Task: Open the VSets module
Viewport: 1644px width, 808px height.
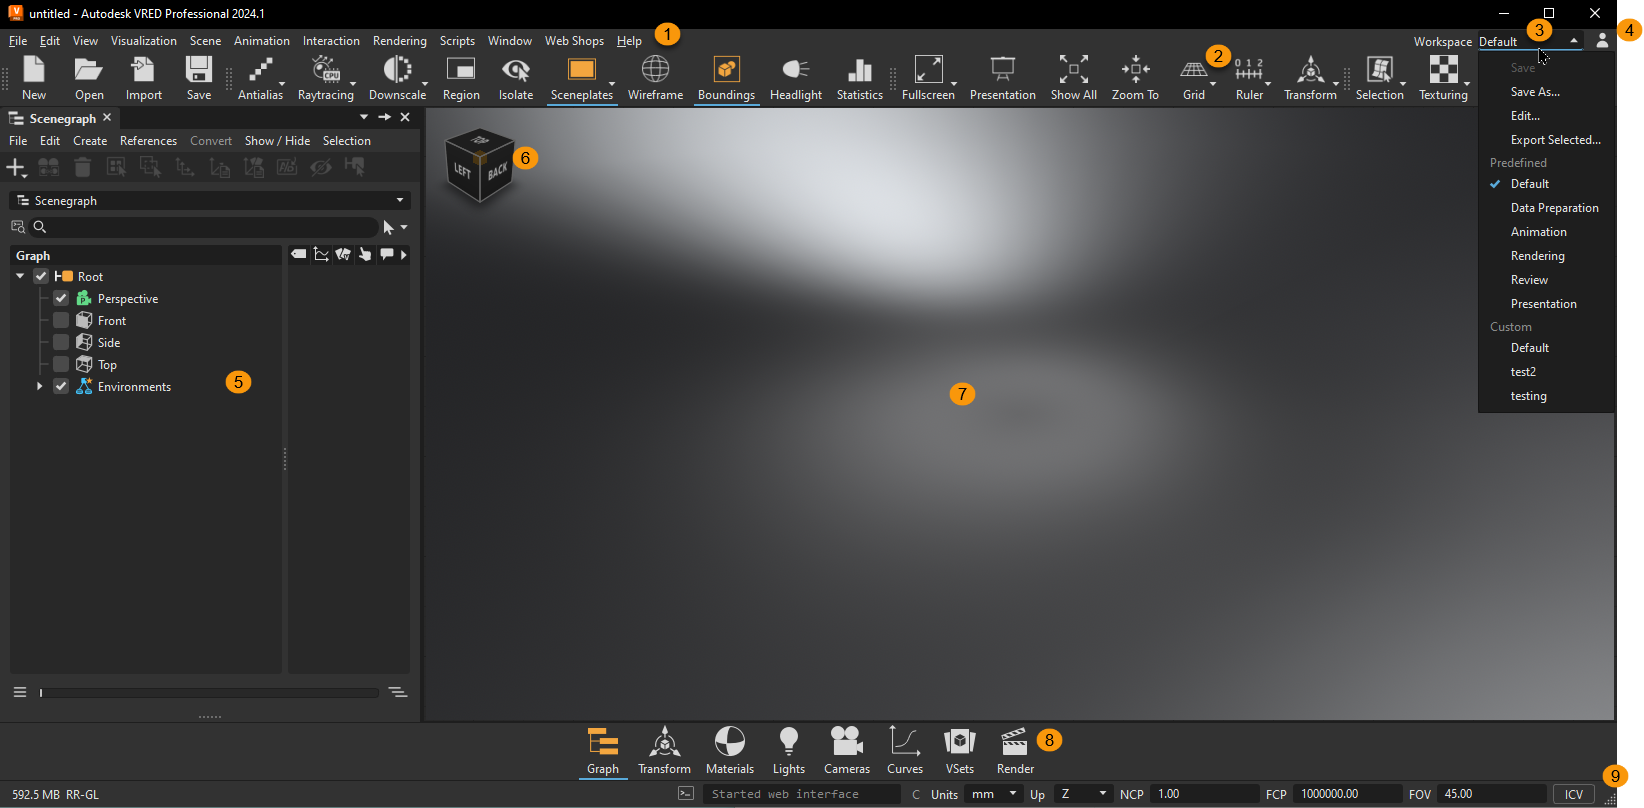Action: (x=960, y=751)
